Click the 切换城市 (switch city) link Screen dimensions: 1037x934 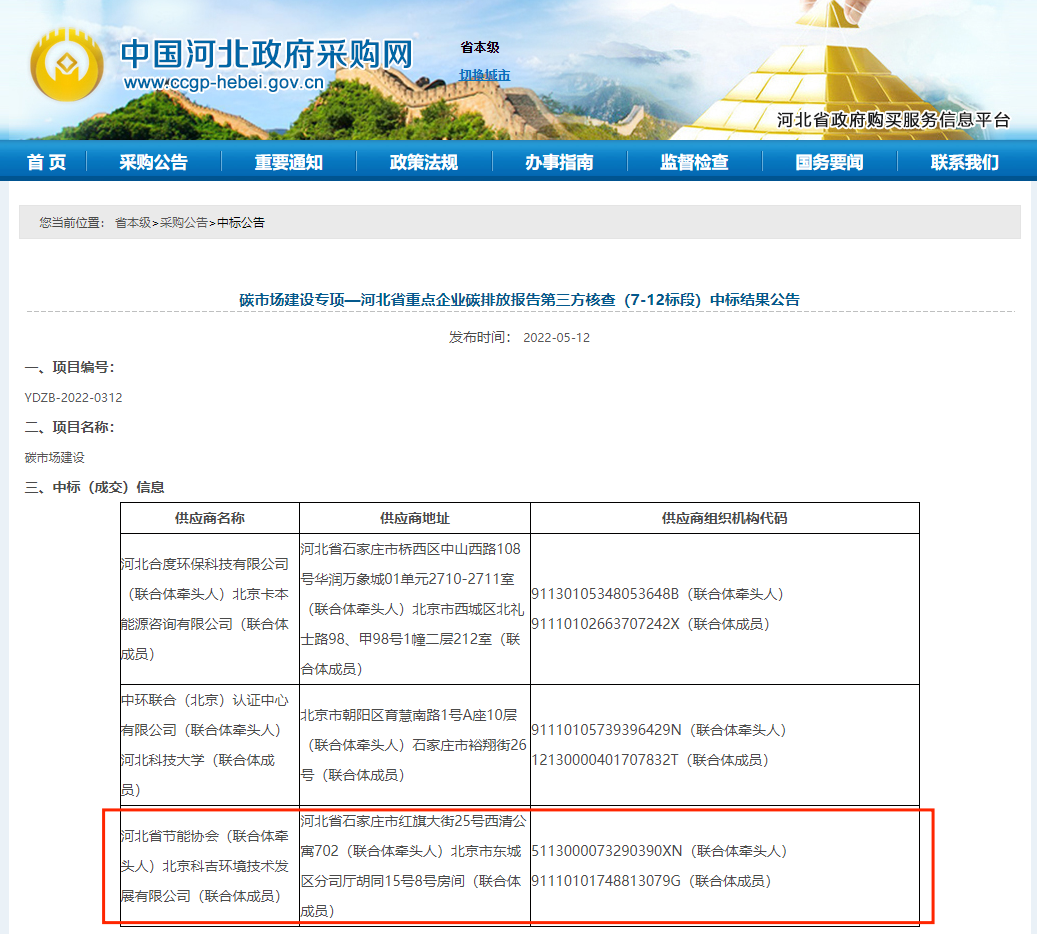click(x=487, y=75)
